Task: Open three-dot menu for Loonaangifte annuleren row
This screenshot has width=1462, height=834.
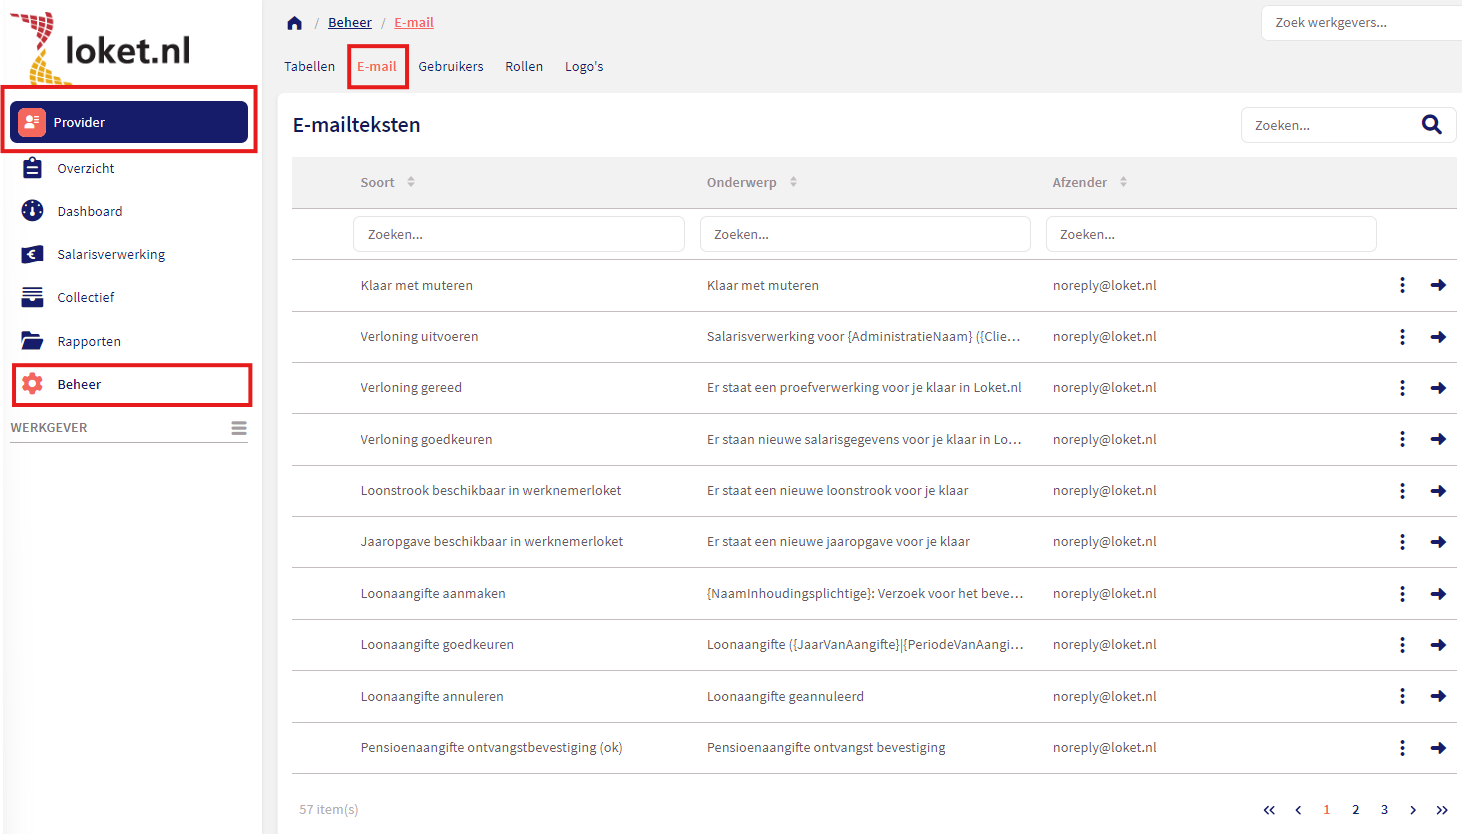Action: [x=1402, y=696]
